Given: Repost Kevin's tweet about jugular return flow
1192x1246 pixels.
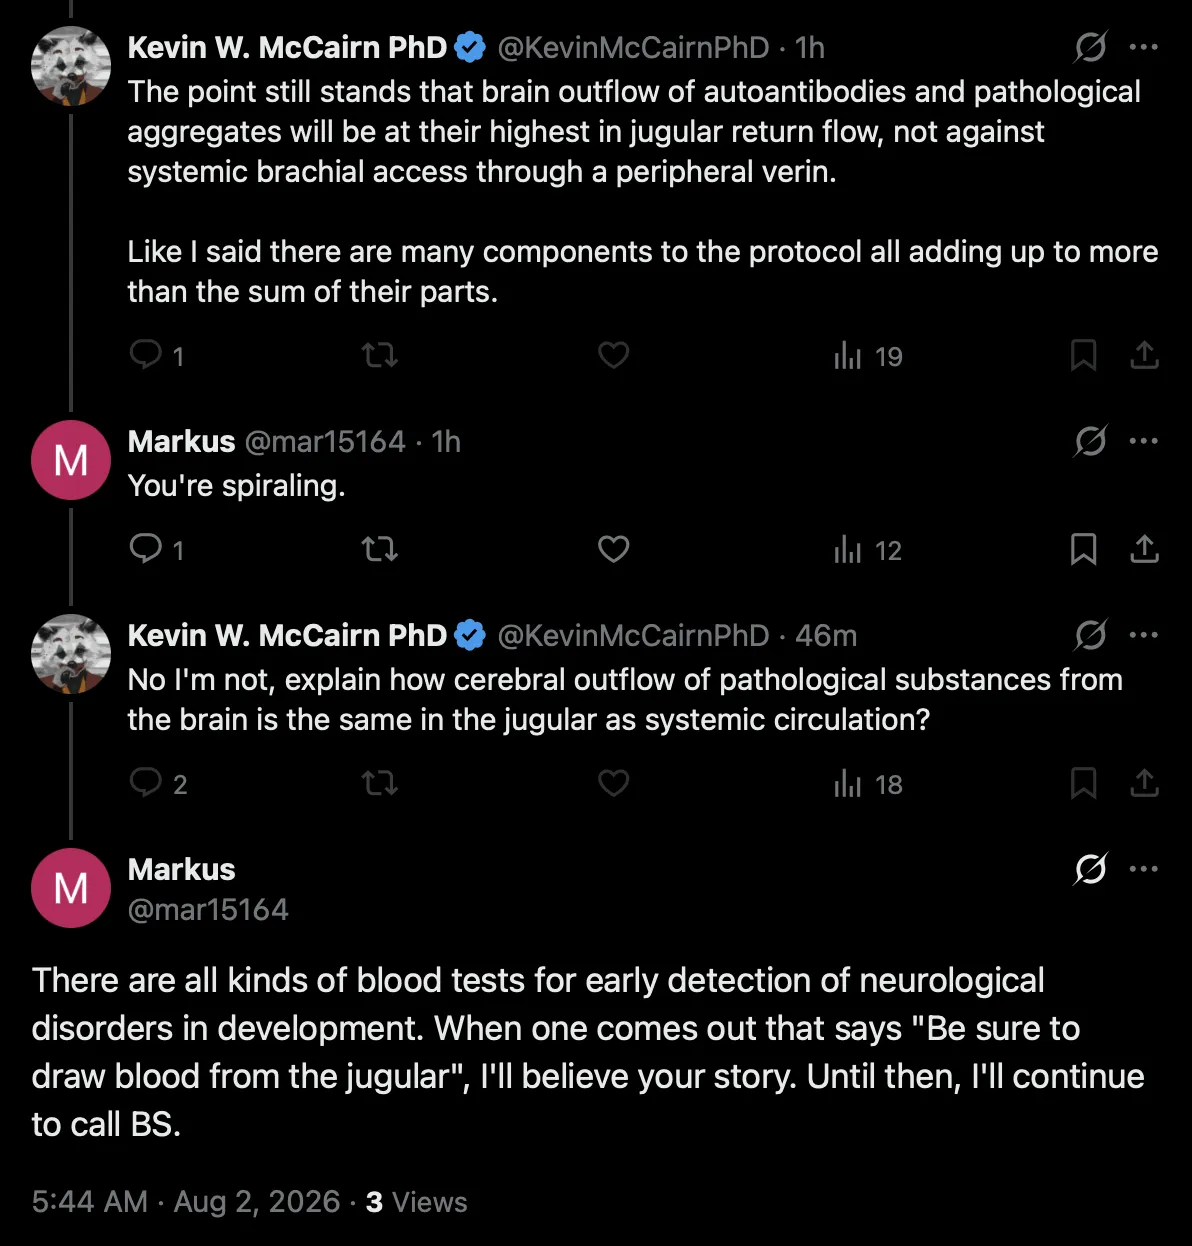Looking at the screenshot, I should click(x=379, y=355).
